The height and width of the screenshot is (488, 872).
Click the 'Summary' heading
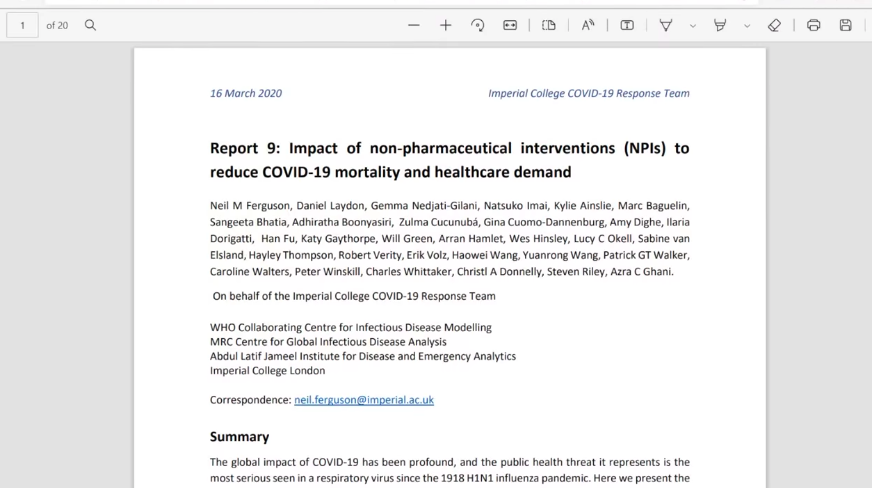[x=239, y=437]
